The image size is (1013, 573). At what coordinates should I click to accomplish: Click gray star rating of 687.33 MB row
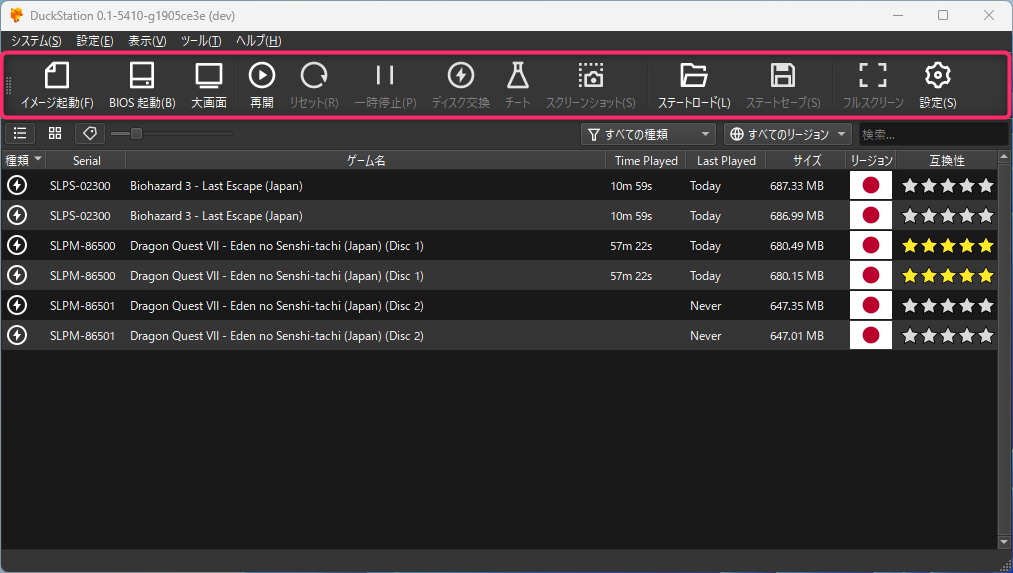point(948,186)
